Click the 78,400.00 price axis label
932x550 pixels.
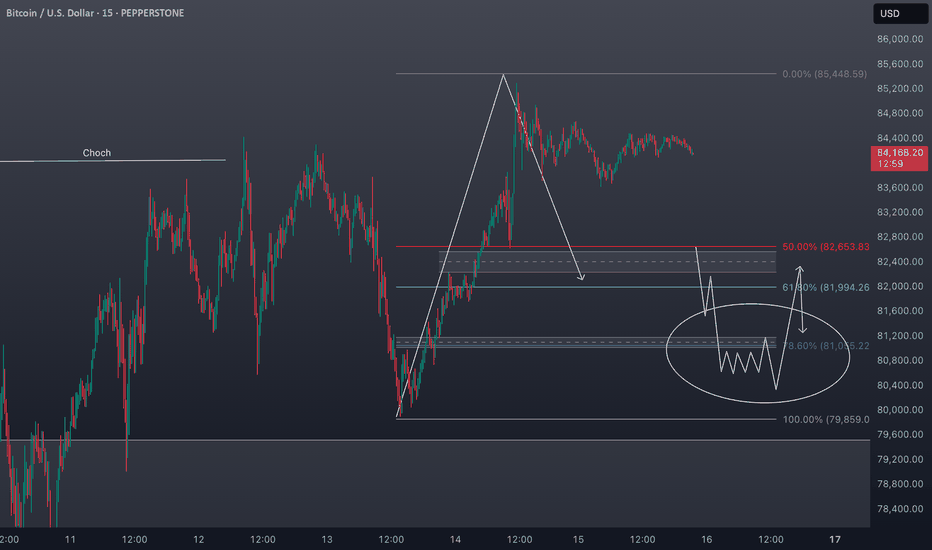click(x=900, y=508)
